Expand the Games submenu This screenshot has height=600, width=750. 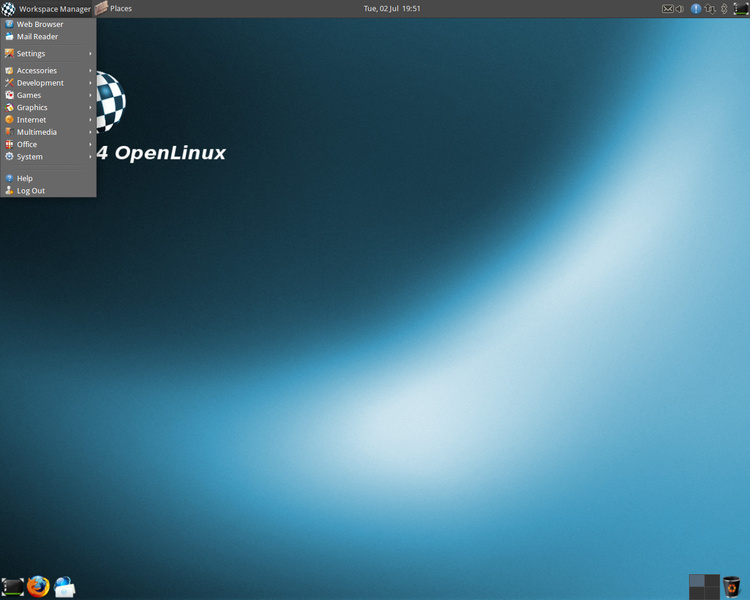pos(48,95)
